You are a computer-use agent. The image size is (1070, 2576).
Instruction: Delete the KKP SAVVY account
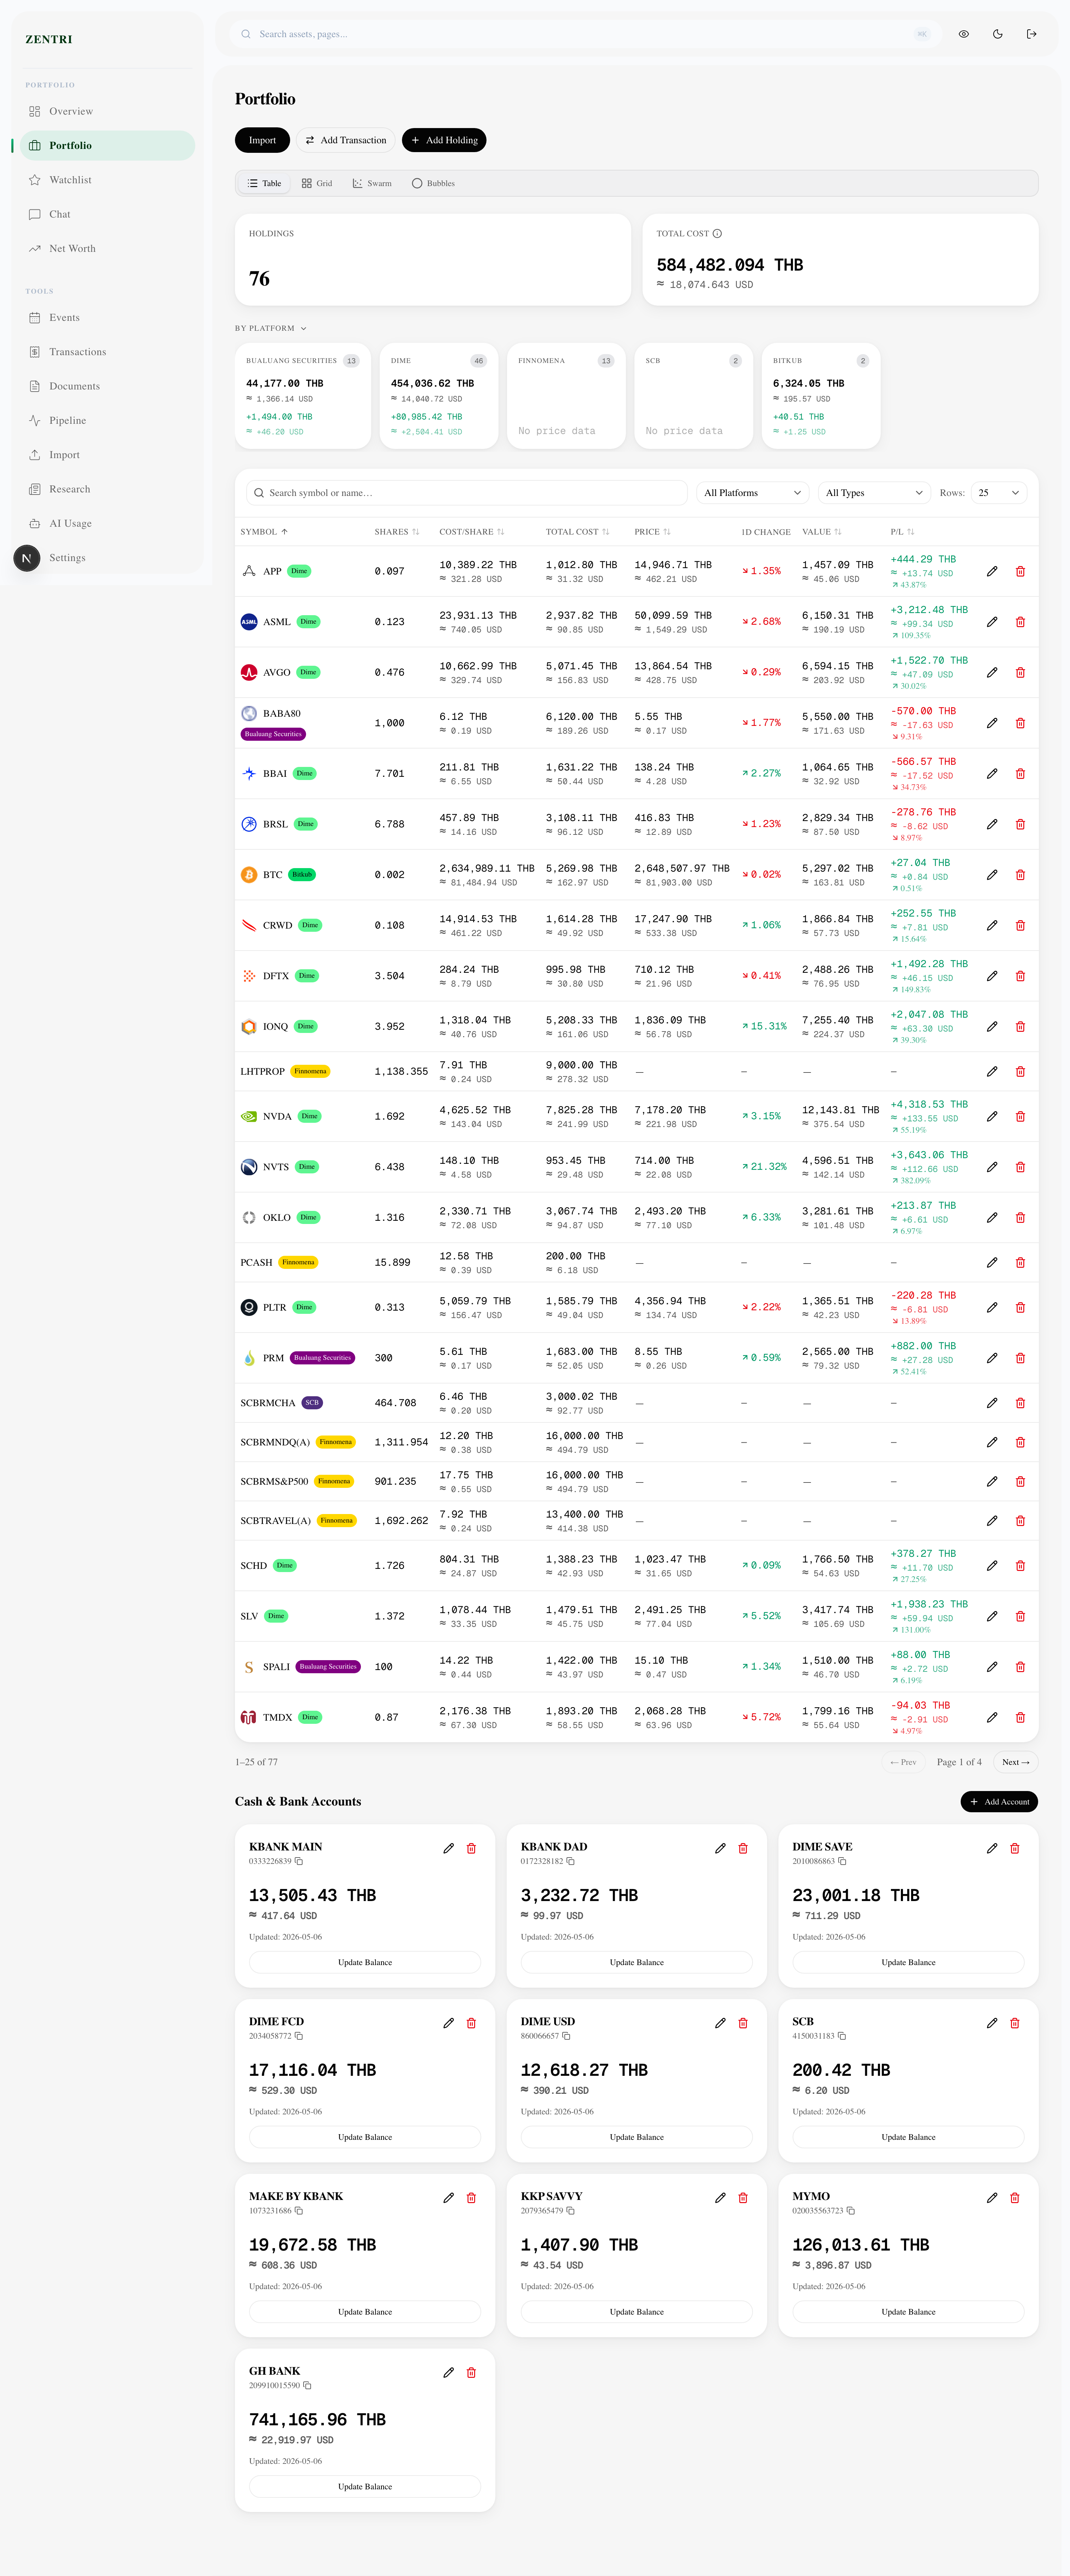tap(743, 2198)
